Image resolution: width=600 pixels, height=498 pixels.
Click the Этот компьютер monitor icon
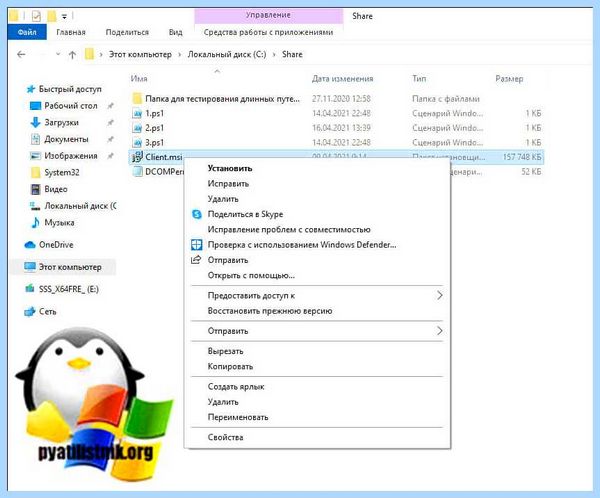pos(30,267)
